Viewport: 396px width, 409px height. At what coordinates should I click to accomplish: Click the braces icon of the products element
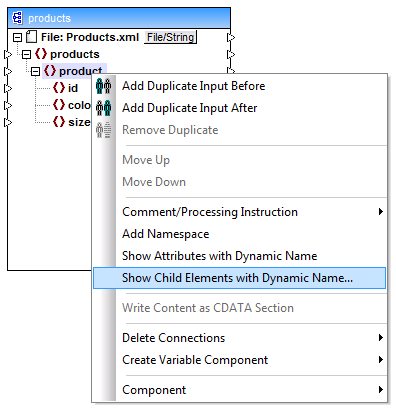(41, 54)
